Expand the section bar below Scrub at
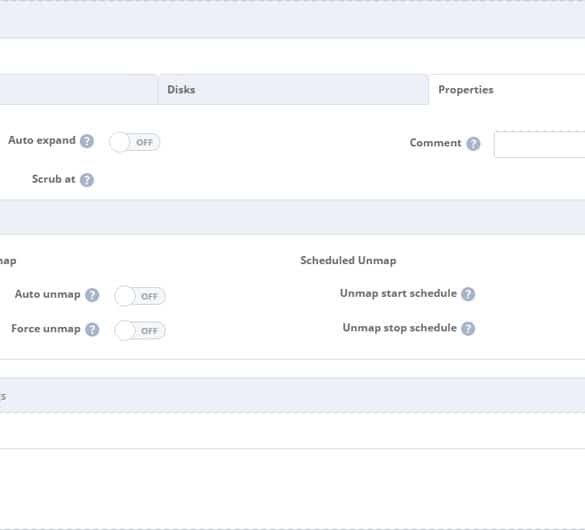 pyautogui.click(x=292, y=217)
